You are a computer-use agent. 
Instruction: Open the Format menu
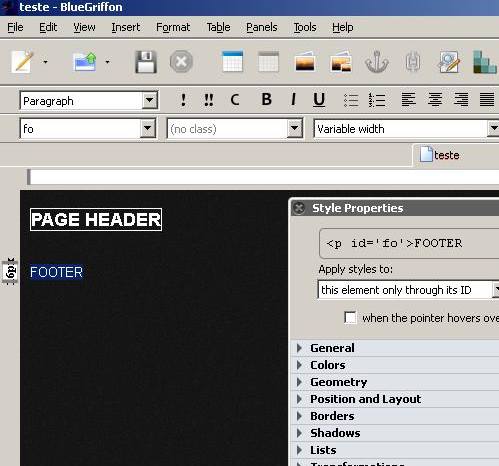173,27
